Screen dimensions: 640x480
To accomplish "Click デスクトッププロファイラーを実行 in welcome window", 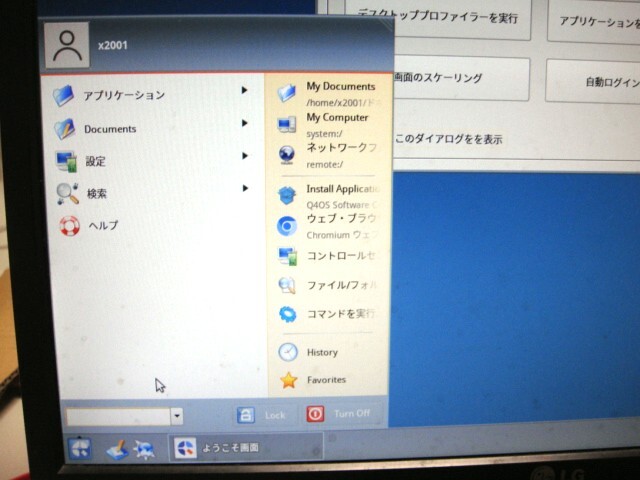I will [x=438, y=16].
